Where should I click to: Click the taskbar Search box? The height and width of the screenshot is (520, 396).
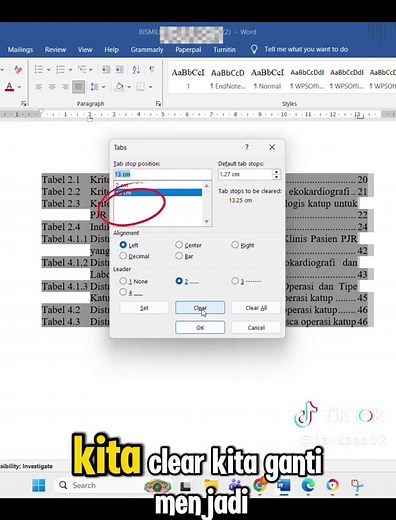(x=98, y=485)
